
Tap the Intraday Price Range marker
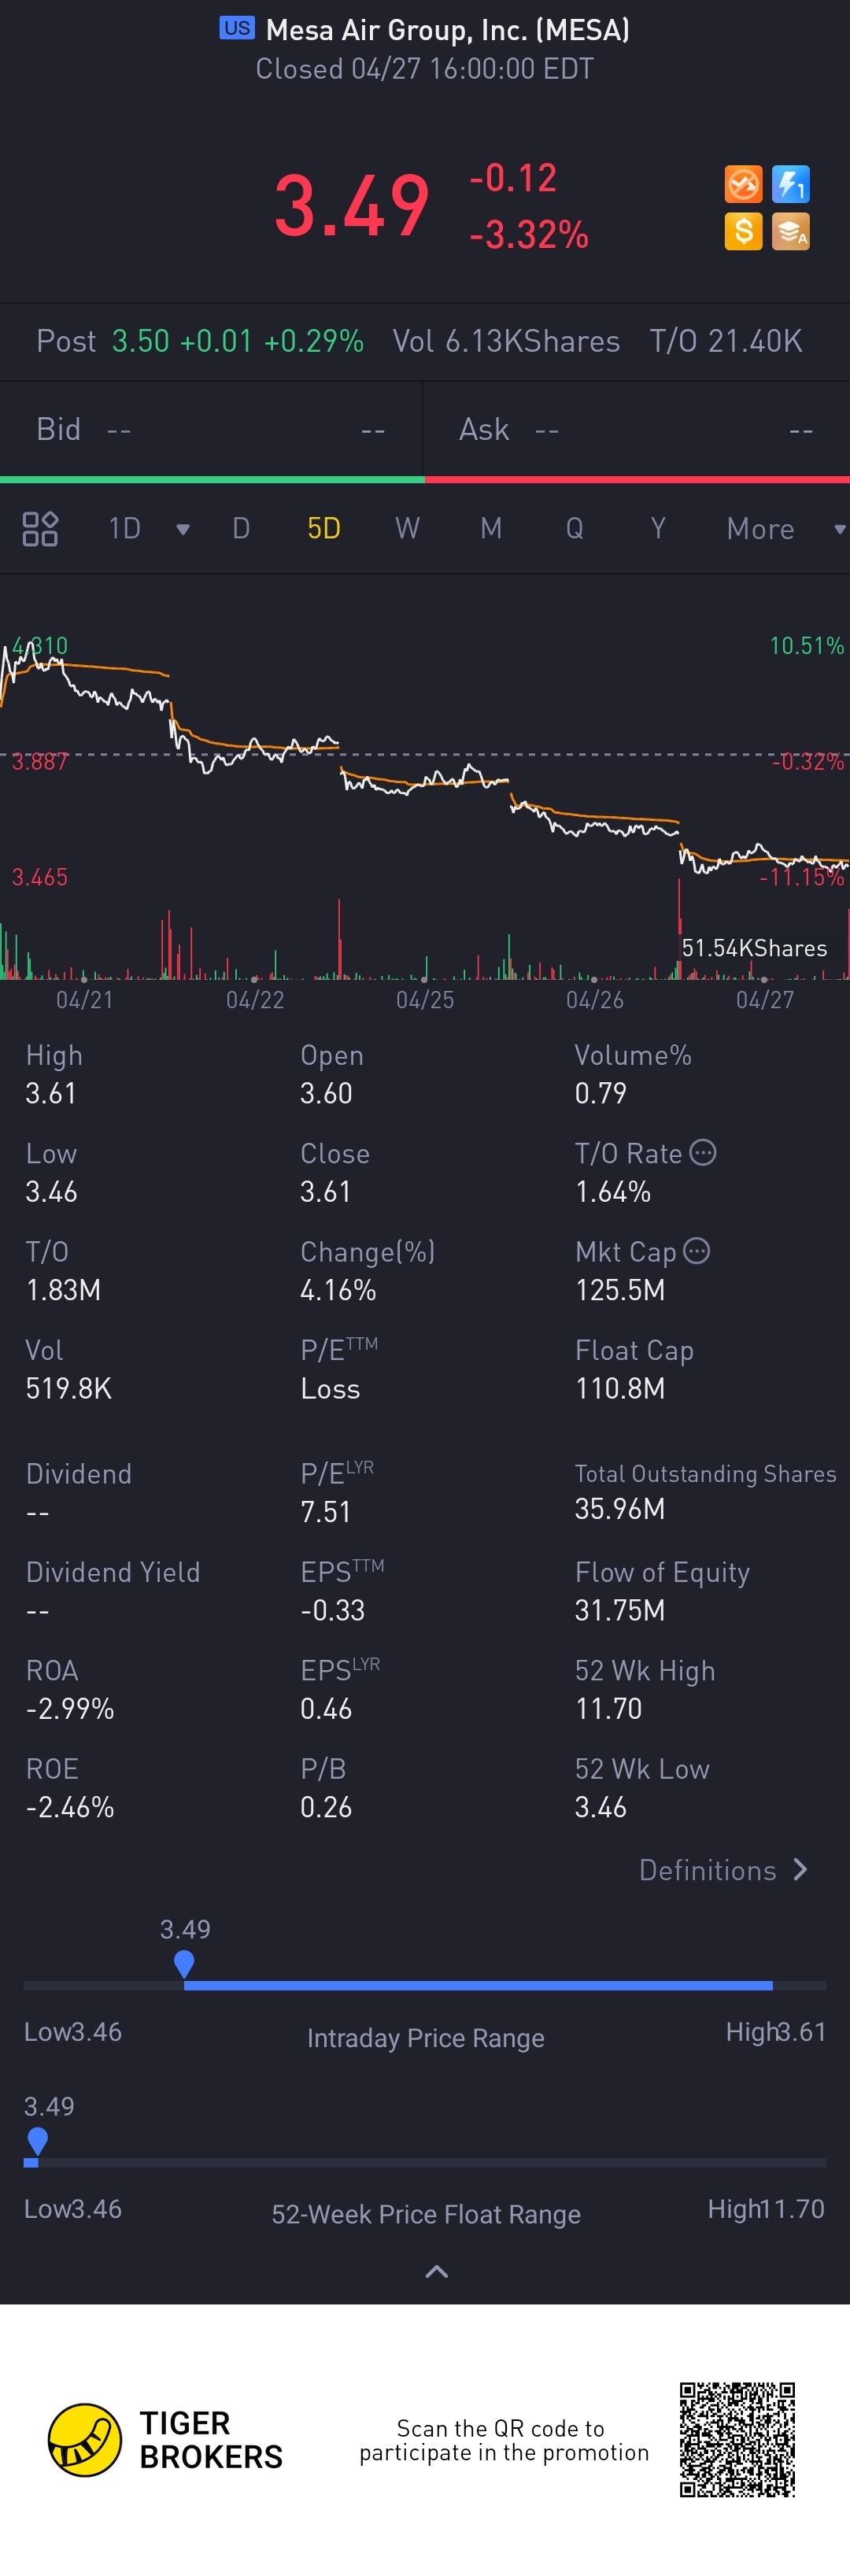(x=184, y=1964)
